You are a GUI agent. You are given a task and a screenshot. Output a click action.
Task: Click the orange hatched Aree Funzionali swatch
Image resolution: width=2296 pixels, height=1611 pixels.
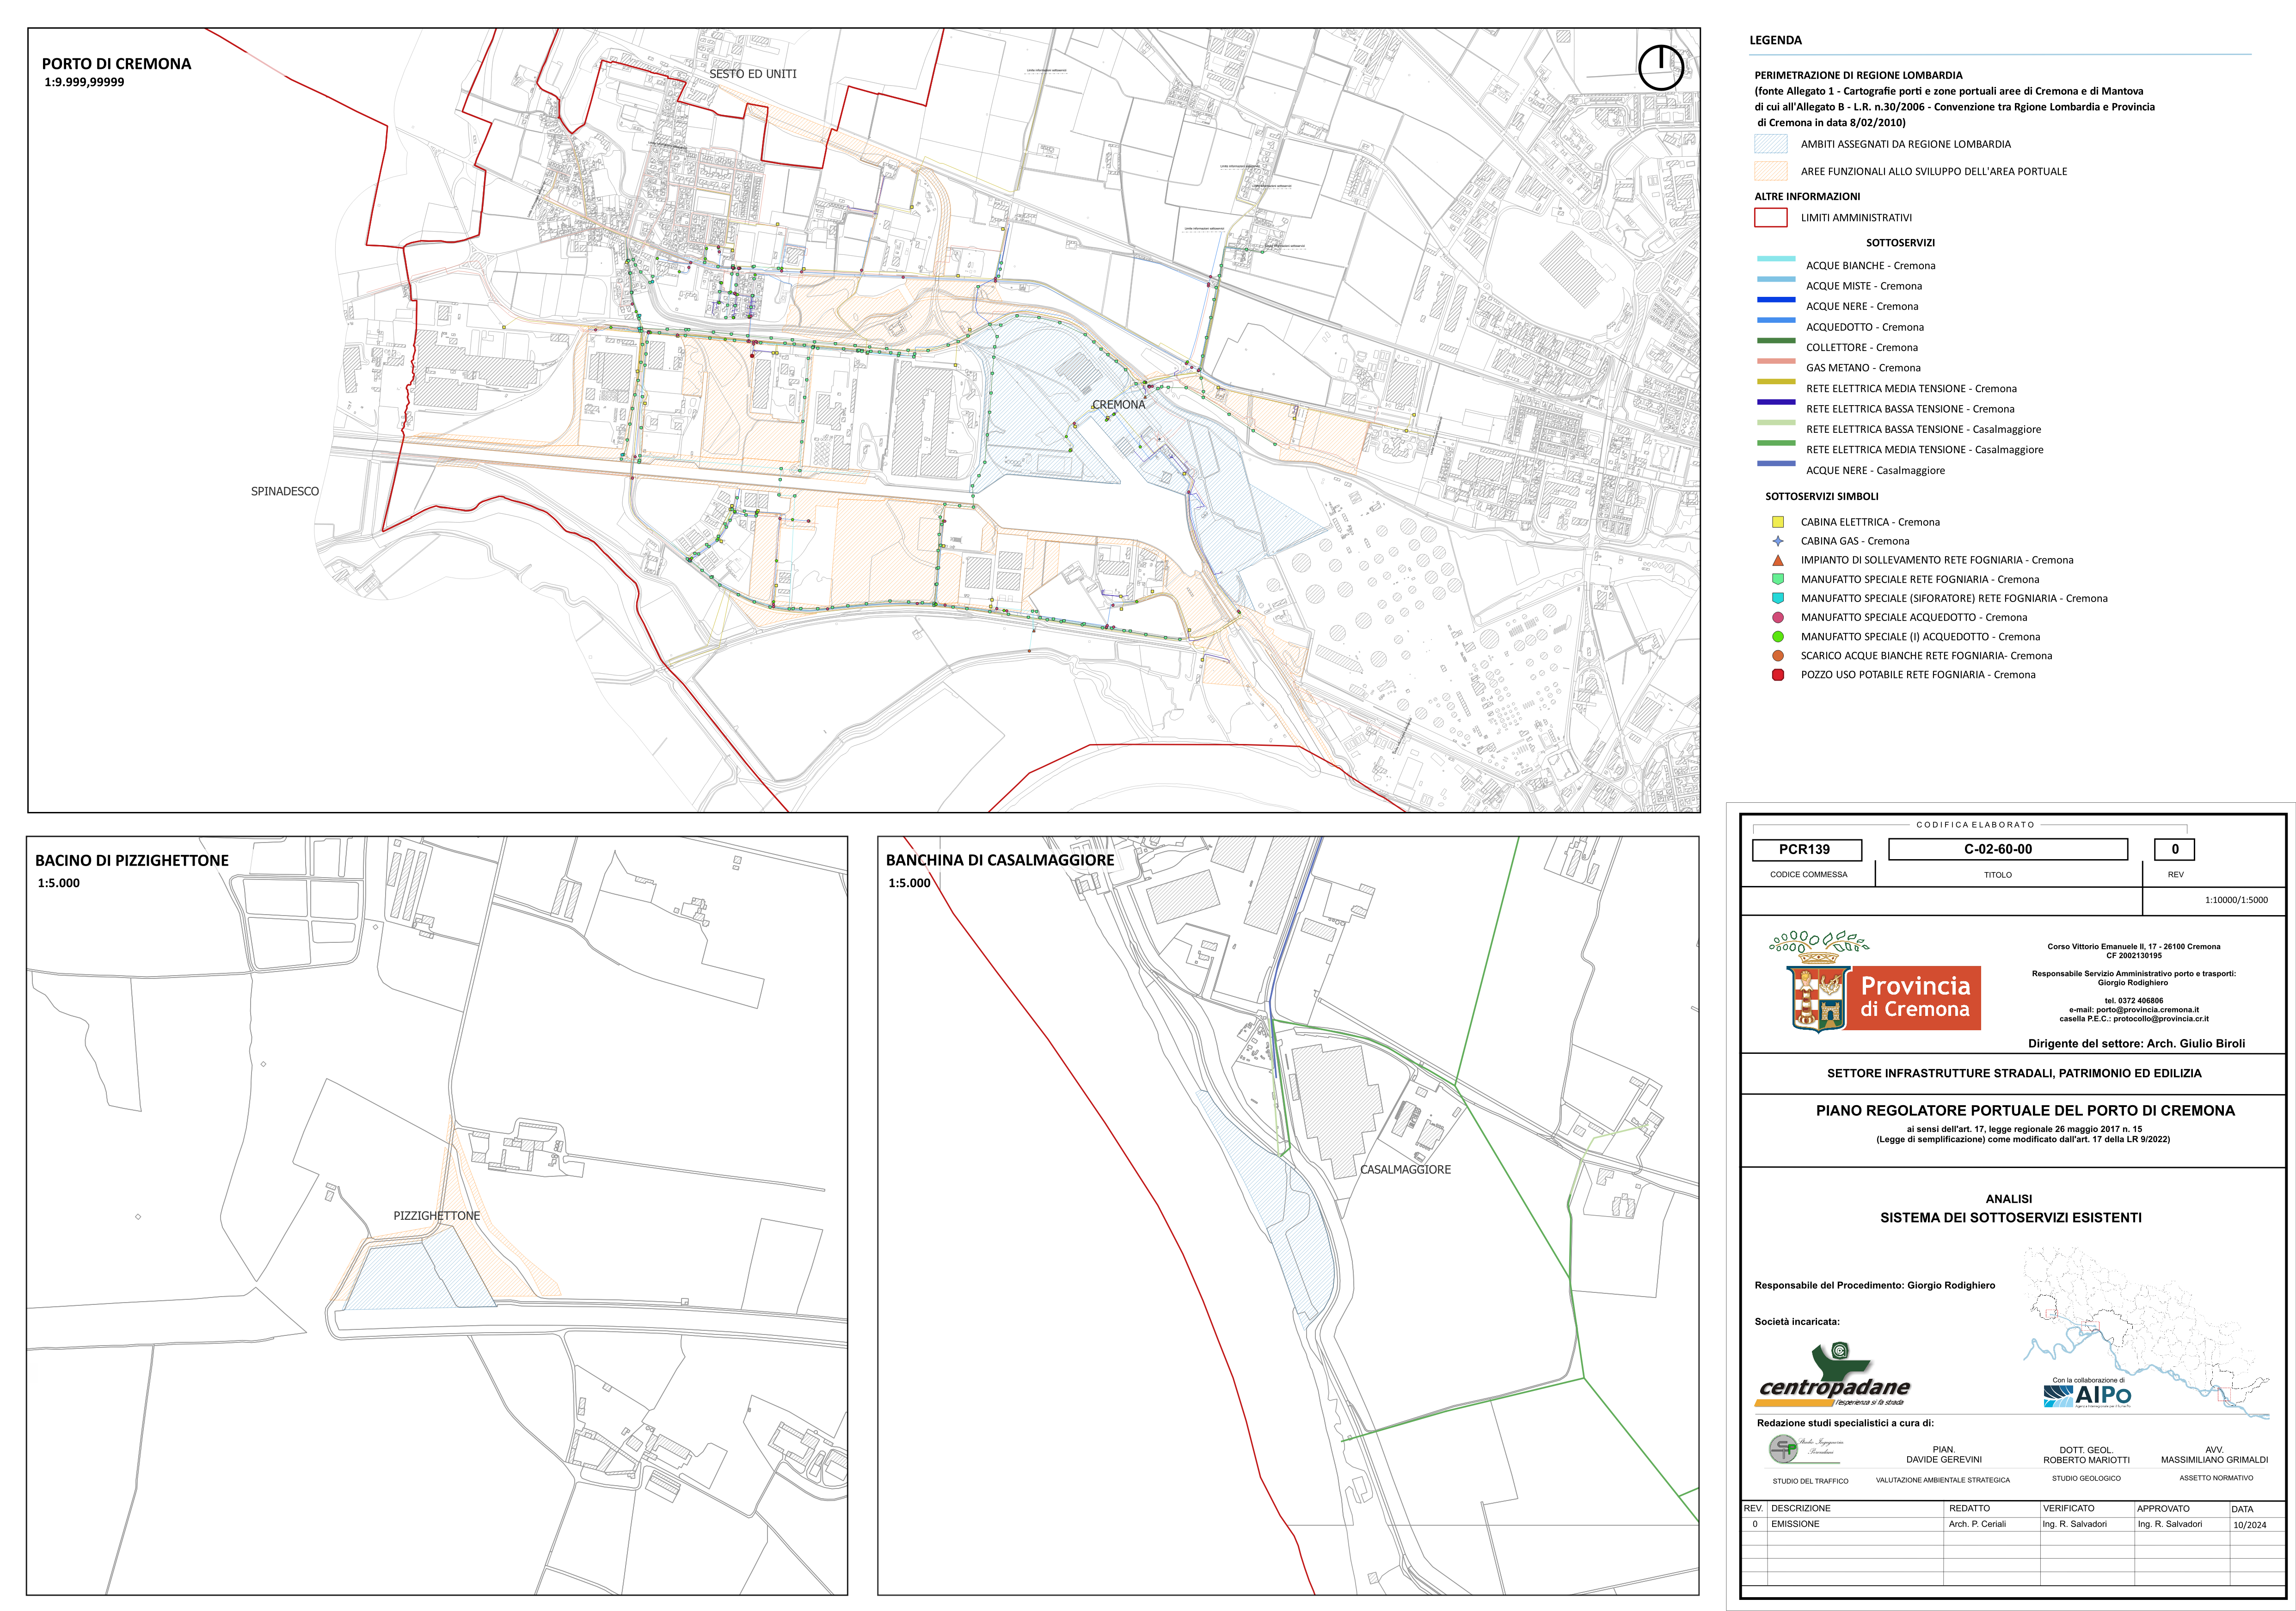click(1771, 171)
